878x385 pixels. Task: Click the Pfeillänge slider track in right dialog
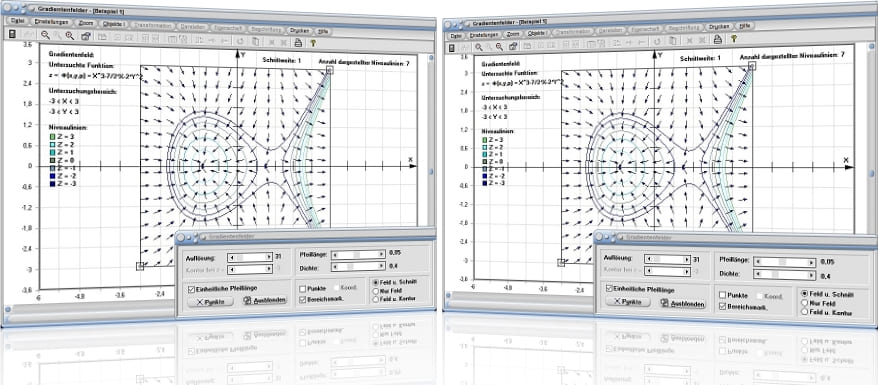click(x=785, y=262)
